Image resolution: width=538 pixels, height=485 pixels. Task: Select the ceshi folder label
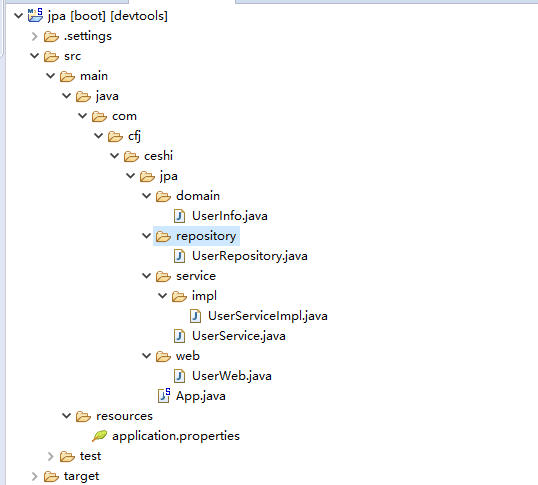click(158, 156)
